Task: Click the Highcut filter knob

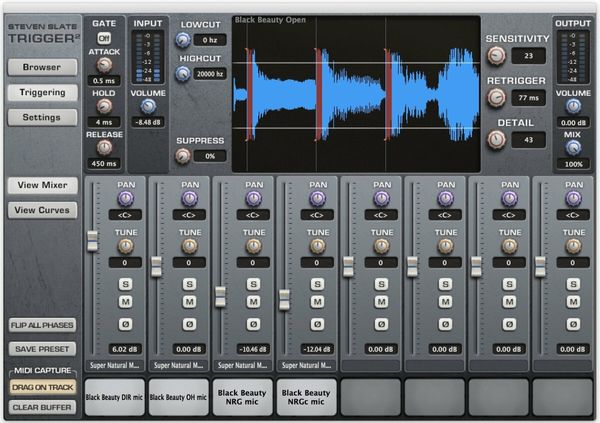Action: 183,74
